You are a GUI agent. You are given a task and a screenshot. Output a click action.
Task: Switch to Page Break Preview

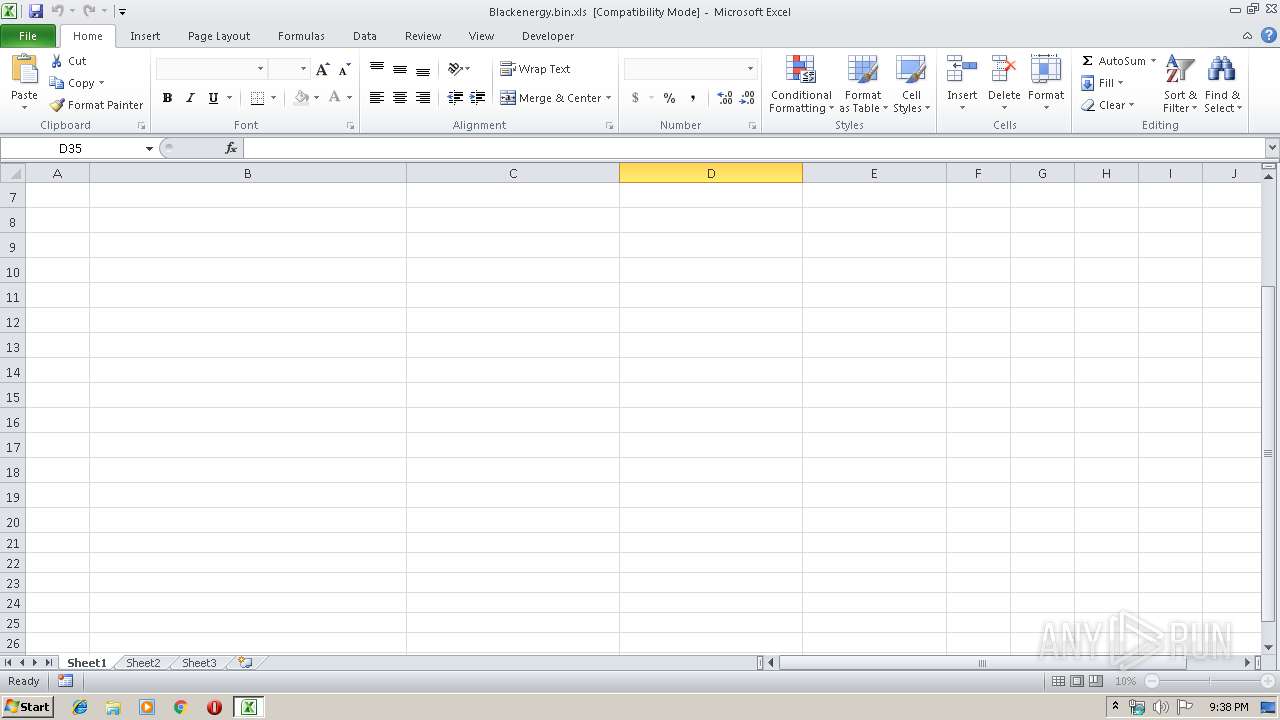[x=1095, y=681]
